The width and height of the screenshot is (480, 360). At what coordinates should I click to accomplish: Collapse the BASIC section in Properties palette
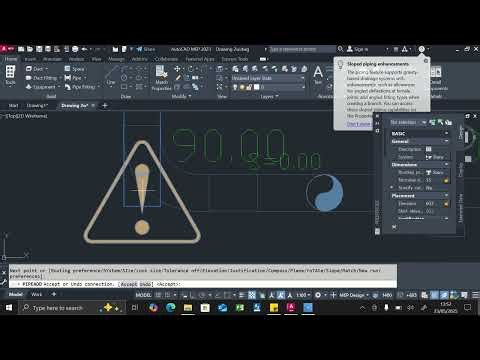446,133
